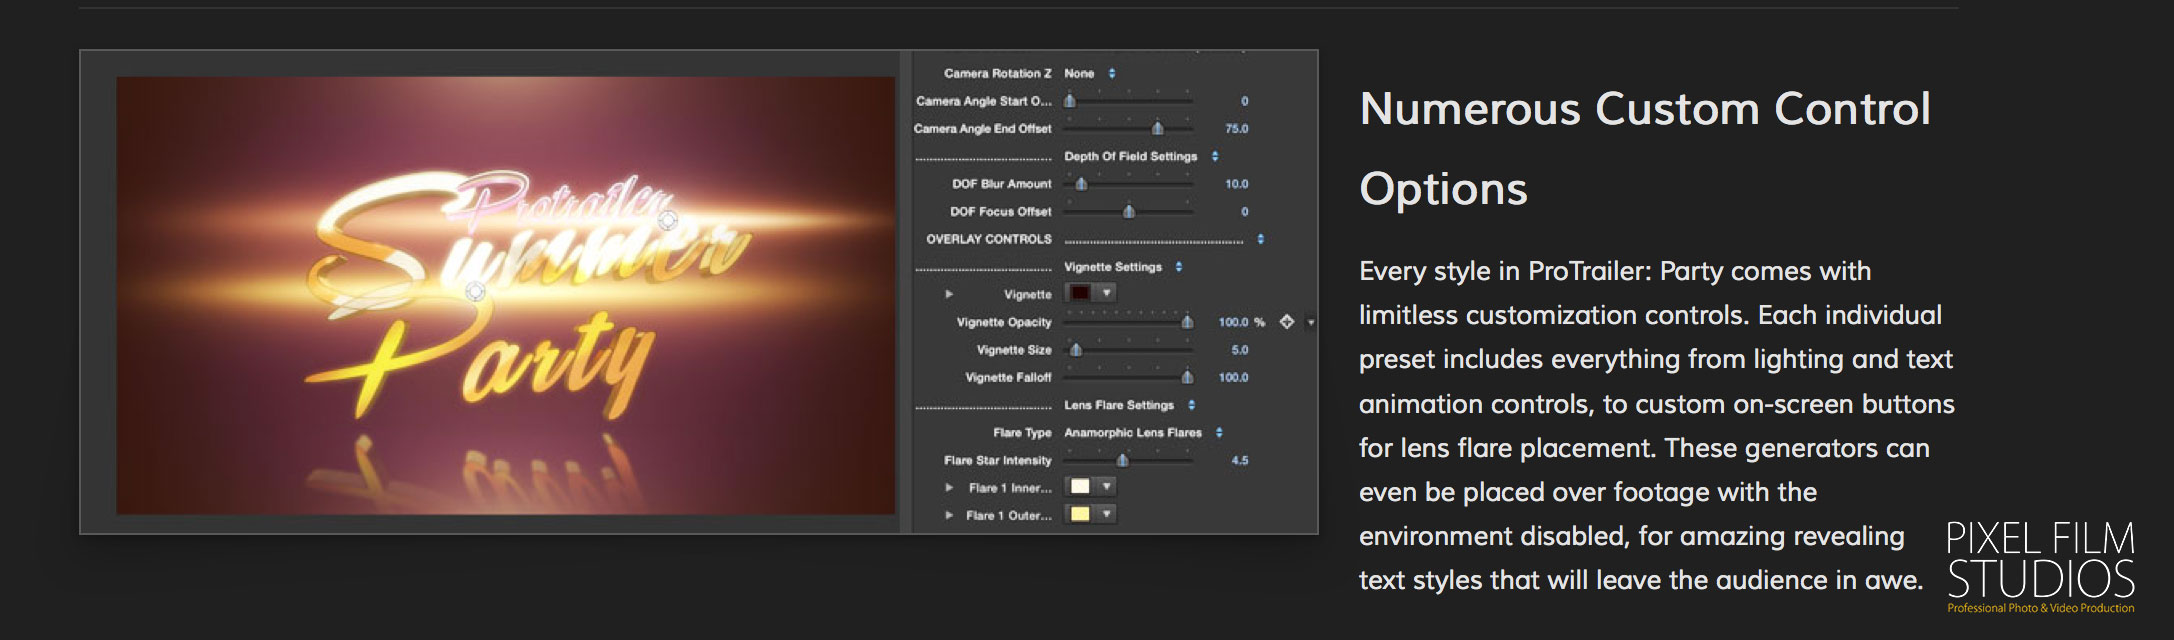
Task: Click the DOF Blur Amount slider handle
Action: (1081, 184)
